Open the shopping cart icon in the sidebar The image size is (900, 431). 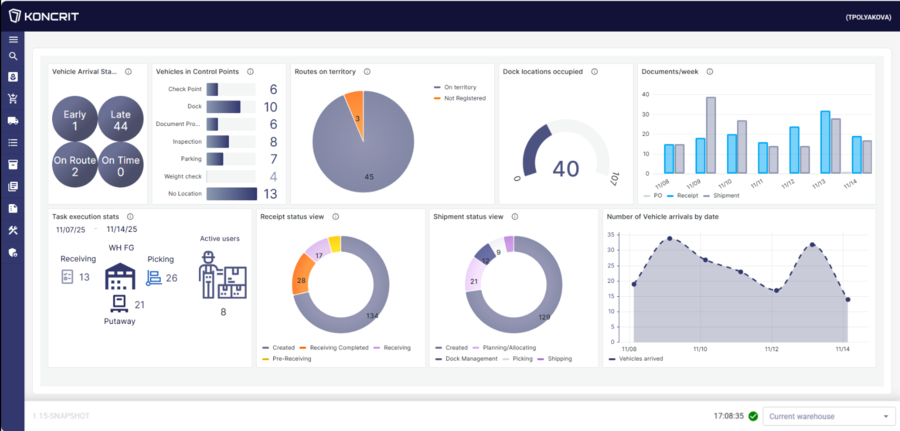[x=13, y=99]
